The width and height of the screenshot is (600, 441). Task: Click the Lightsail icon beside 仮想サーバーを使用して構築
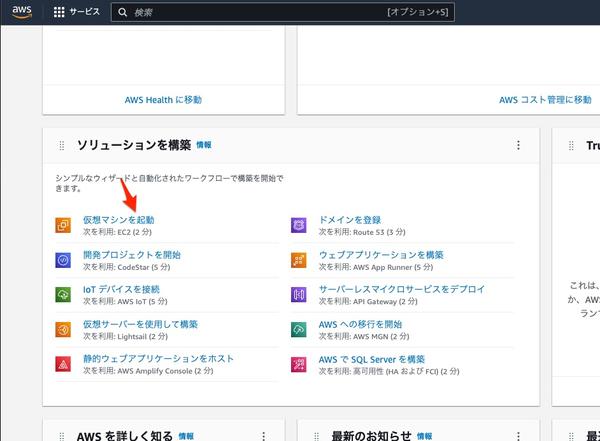(63, 329)
